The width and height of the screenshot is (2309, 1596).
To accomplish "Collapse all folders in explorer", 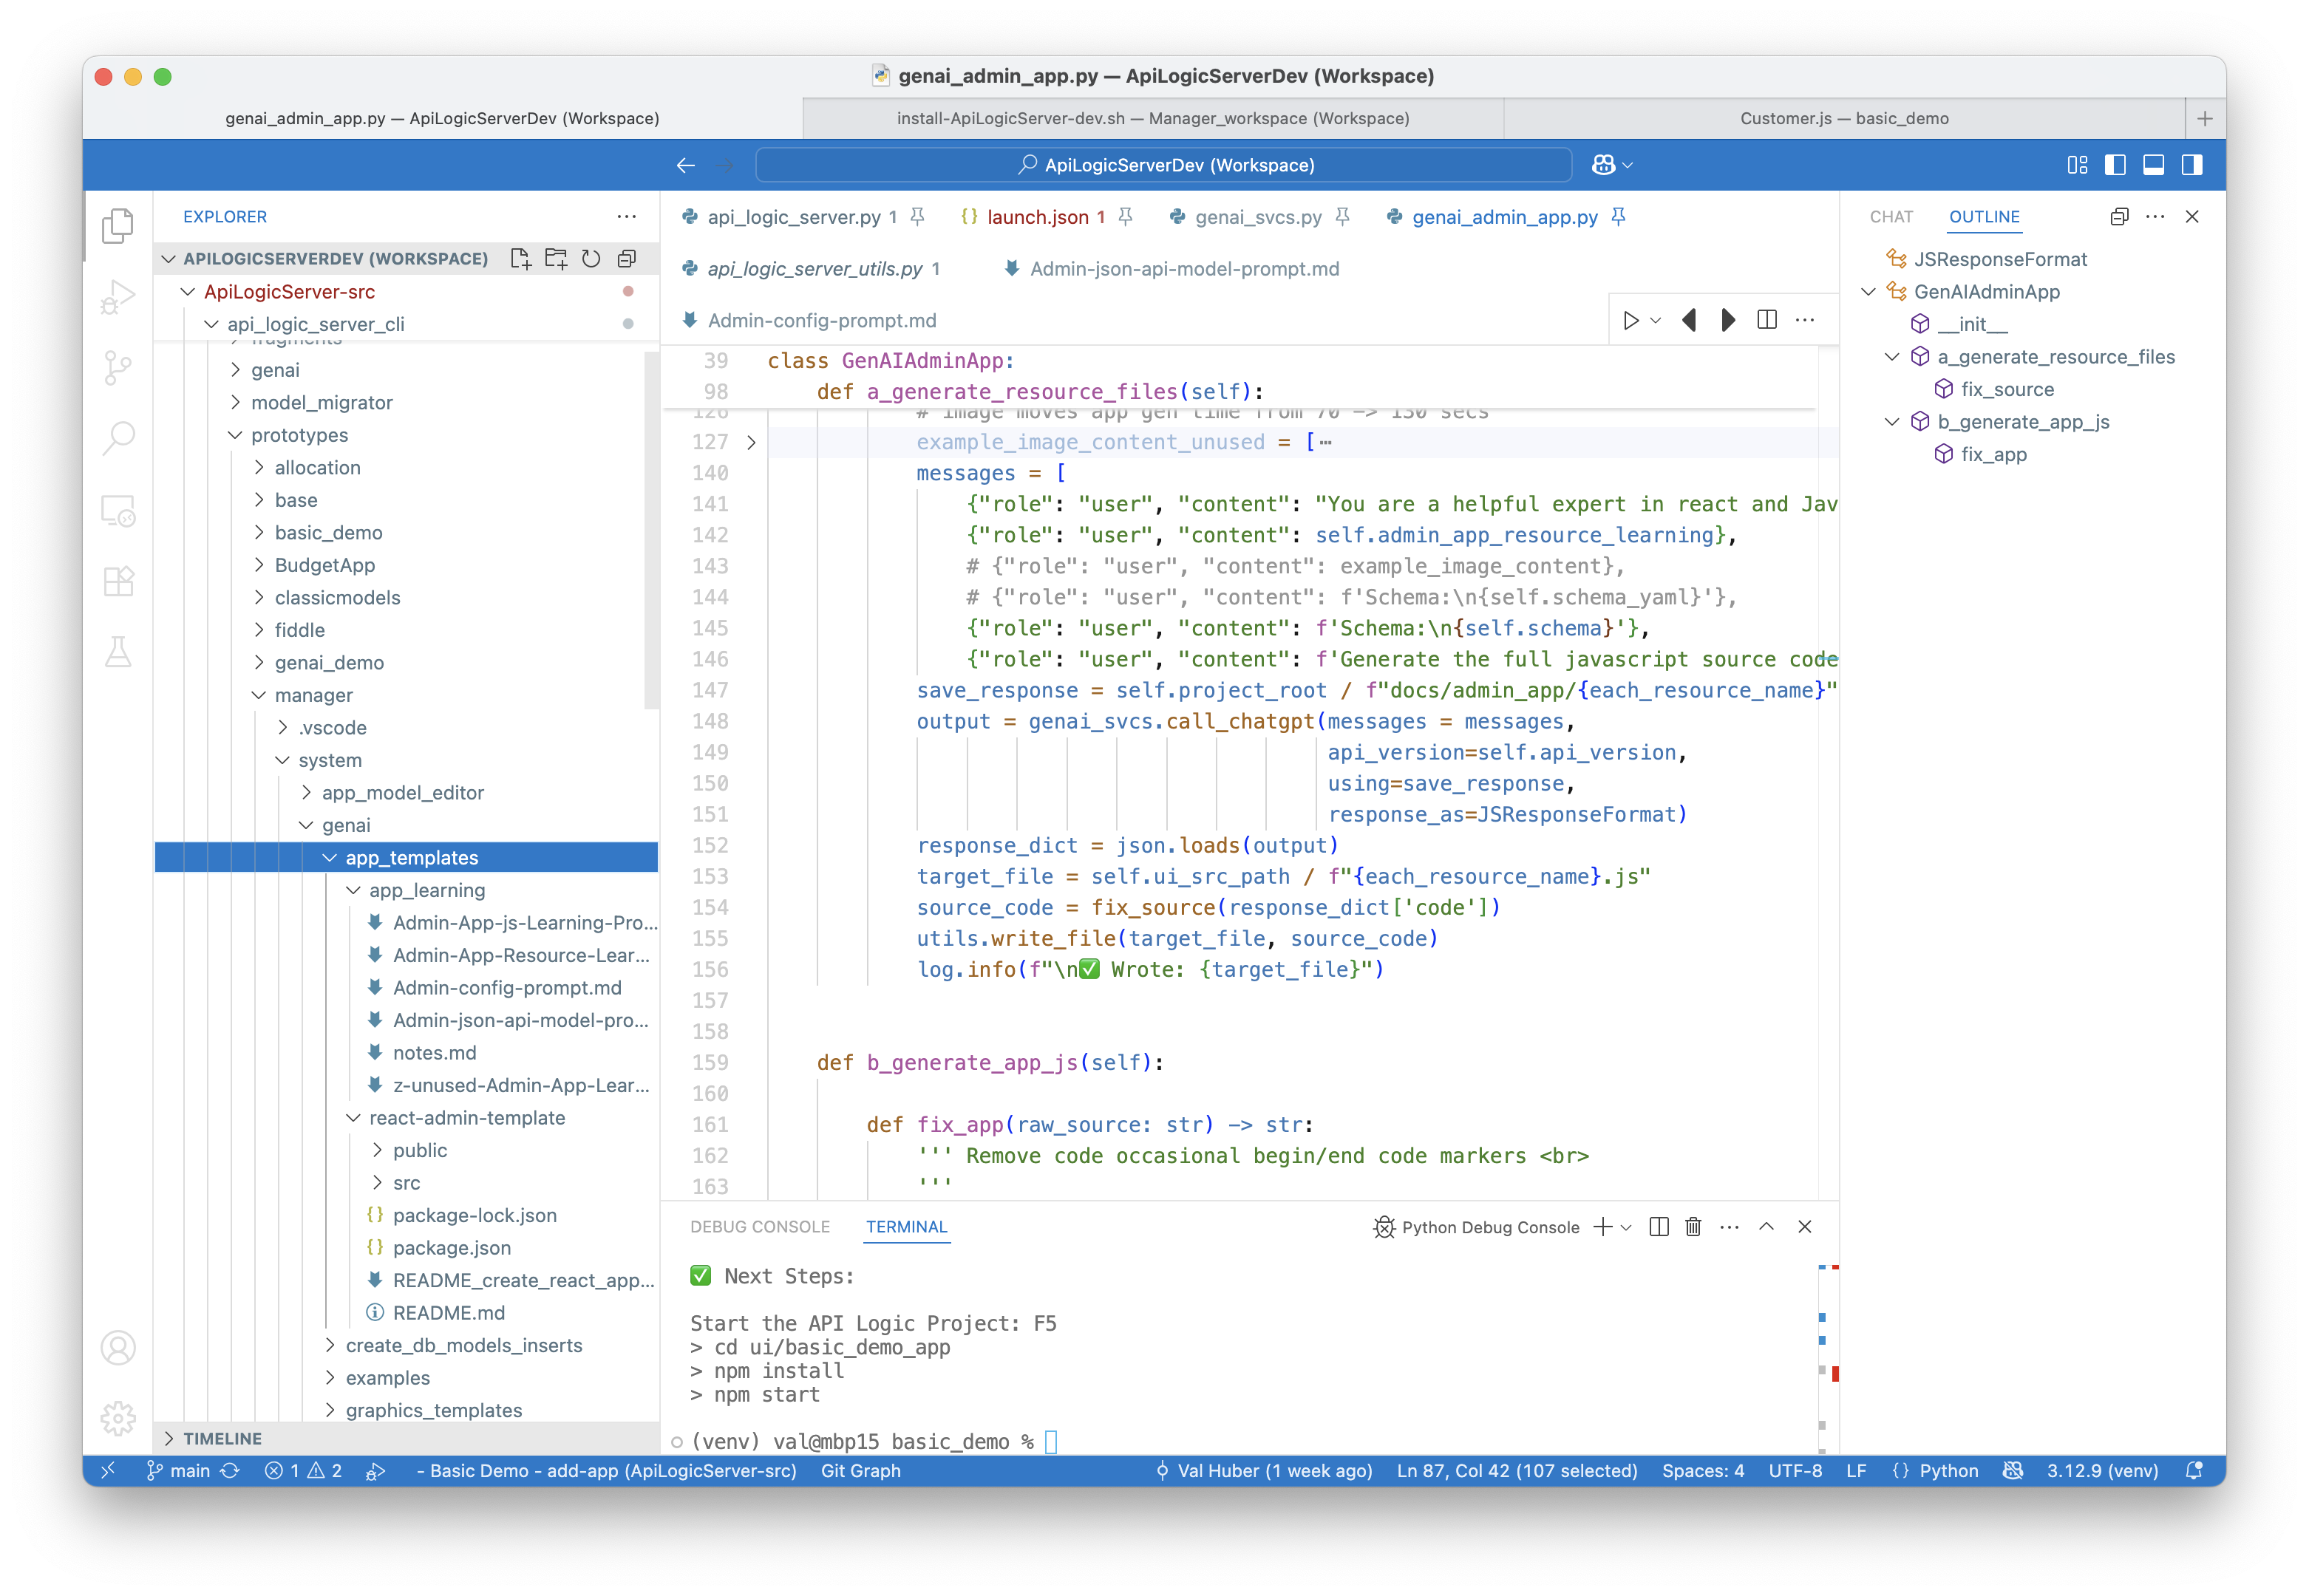I will click(x=627, y=259).
